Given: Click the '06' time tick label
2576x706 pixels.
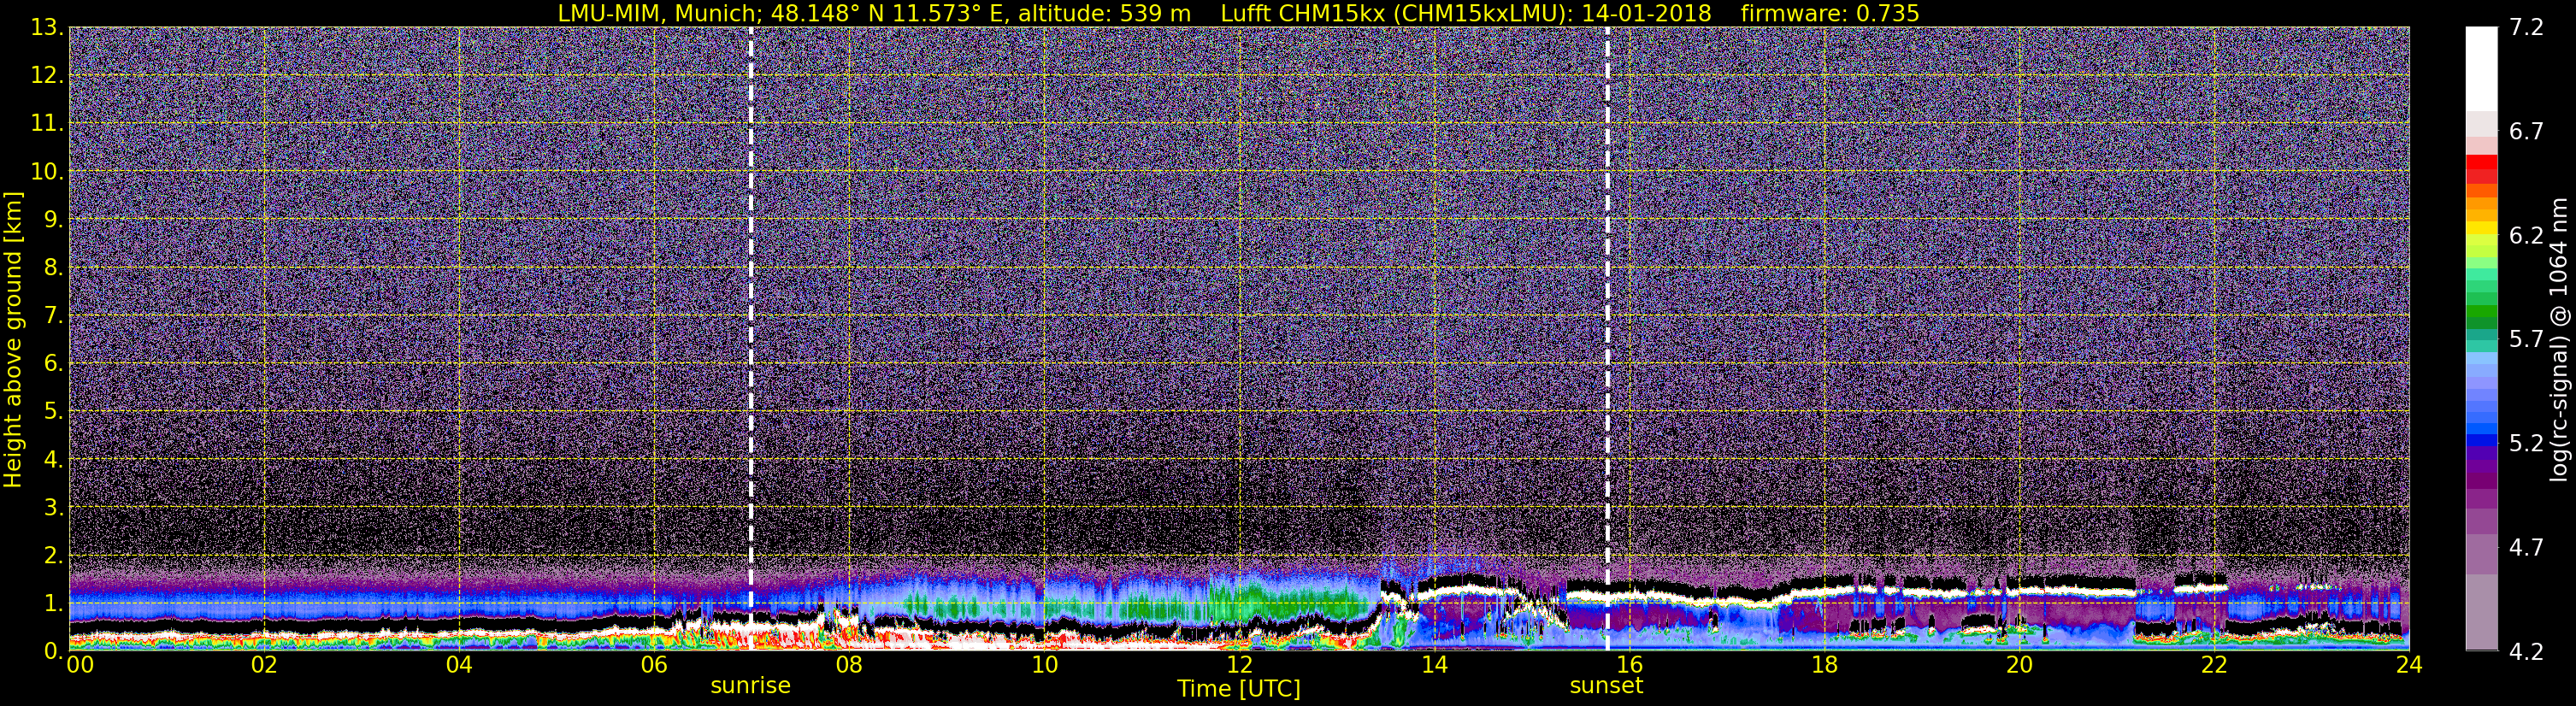Looking at the screenshot, I should tap(653, 665).
